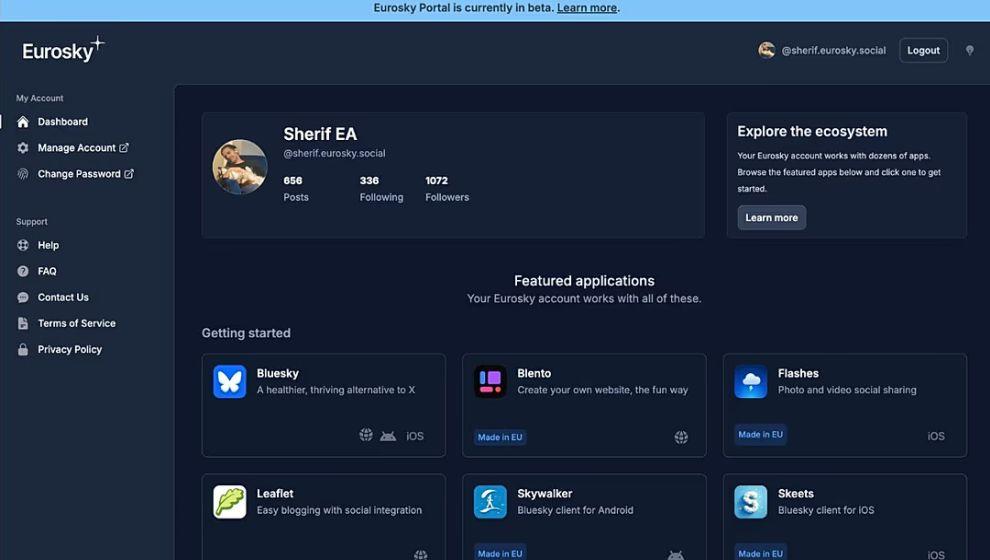990x560 pixels.
Task: Open the Help page from Support
Action: pos(48,245)
